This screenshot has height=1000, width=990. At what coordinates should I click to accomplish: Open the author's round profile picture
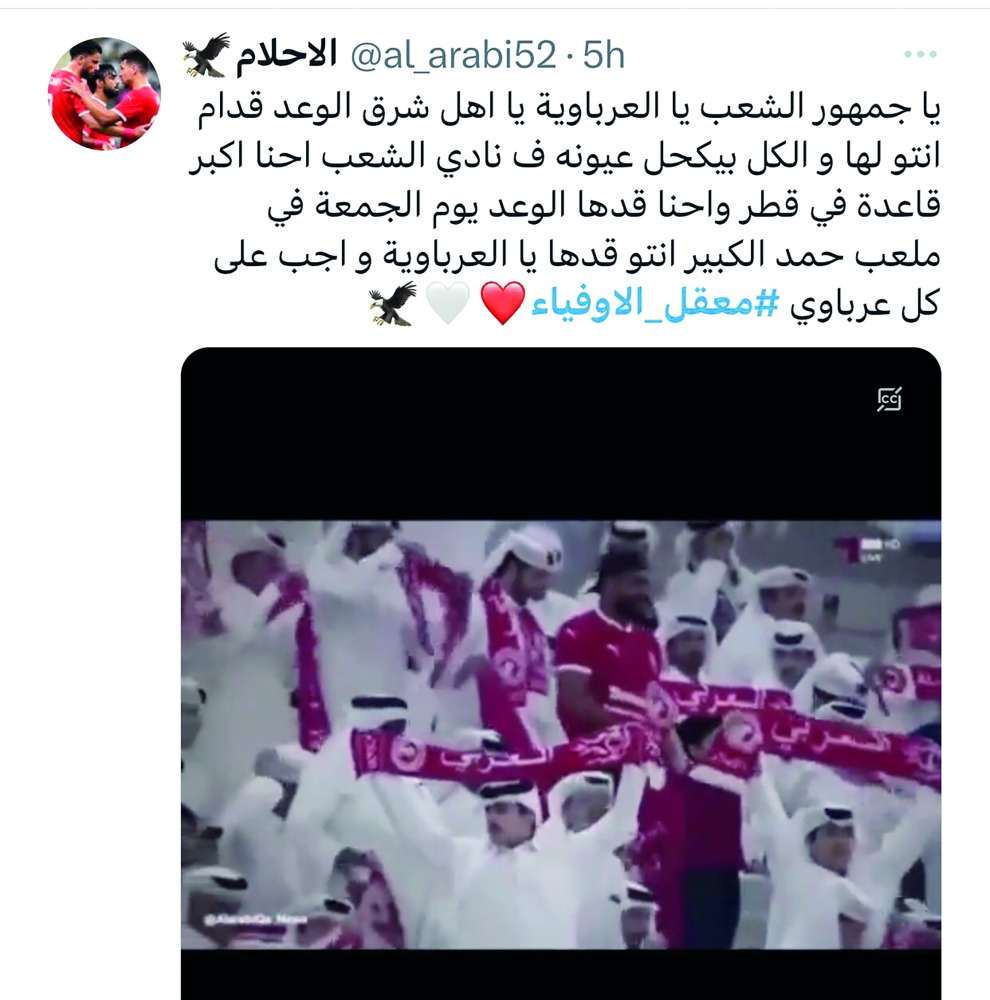pyautogui.click(x=104, y=94)
